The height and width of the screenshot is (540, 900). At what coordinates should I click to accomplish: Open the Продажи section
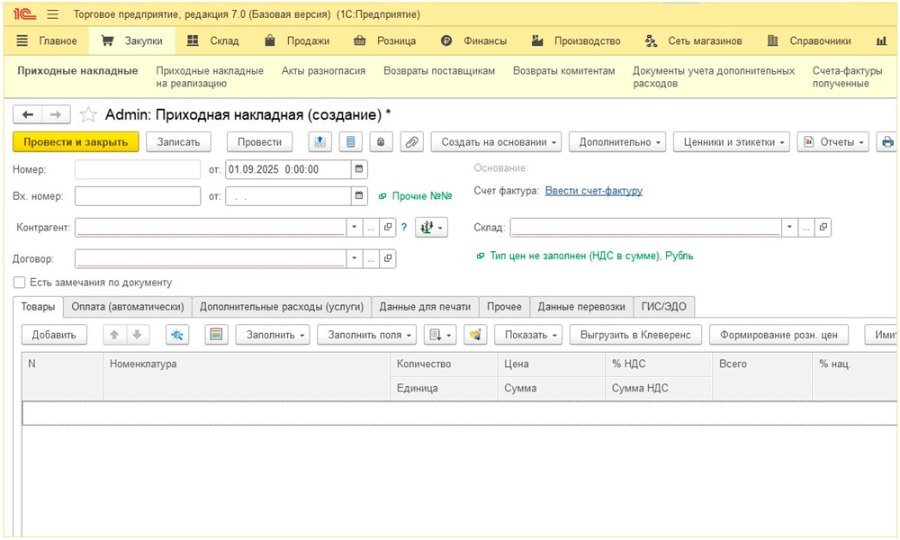point(297,41)
